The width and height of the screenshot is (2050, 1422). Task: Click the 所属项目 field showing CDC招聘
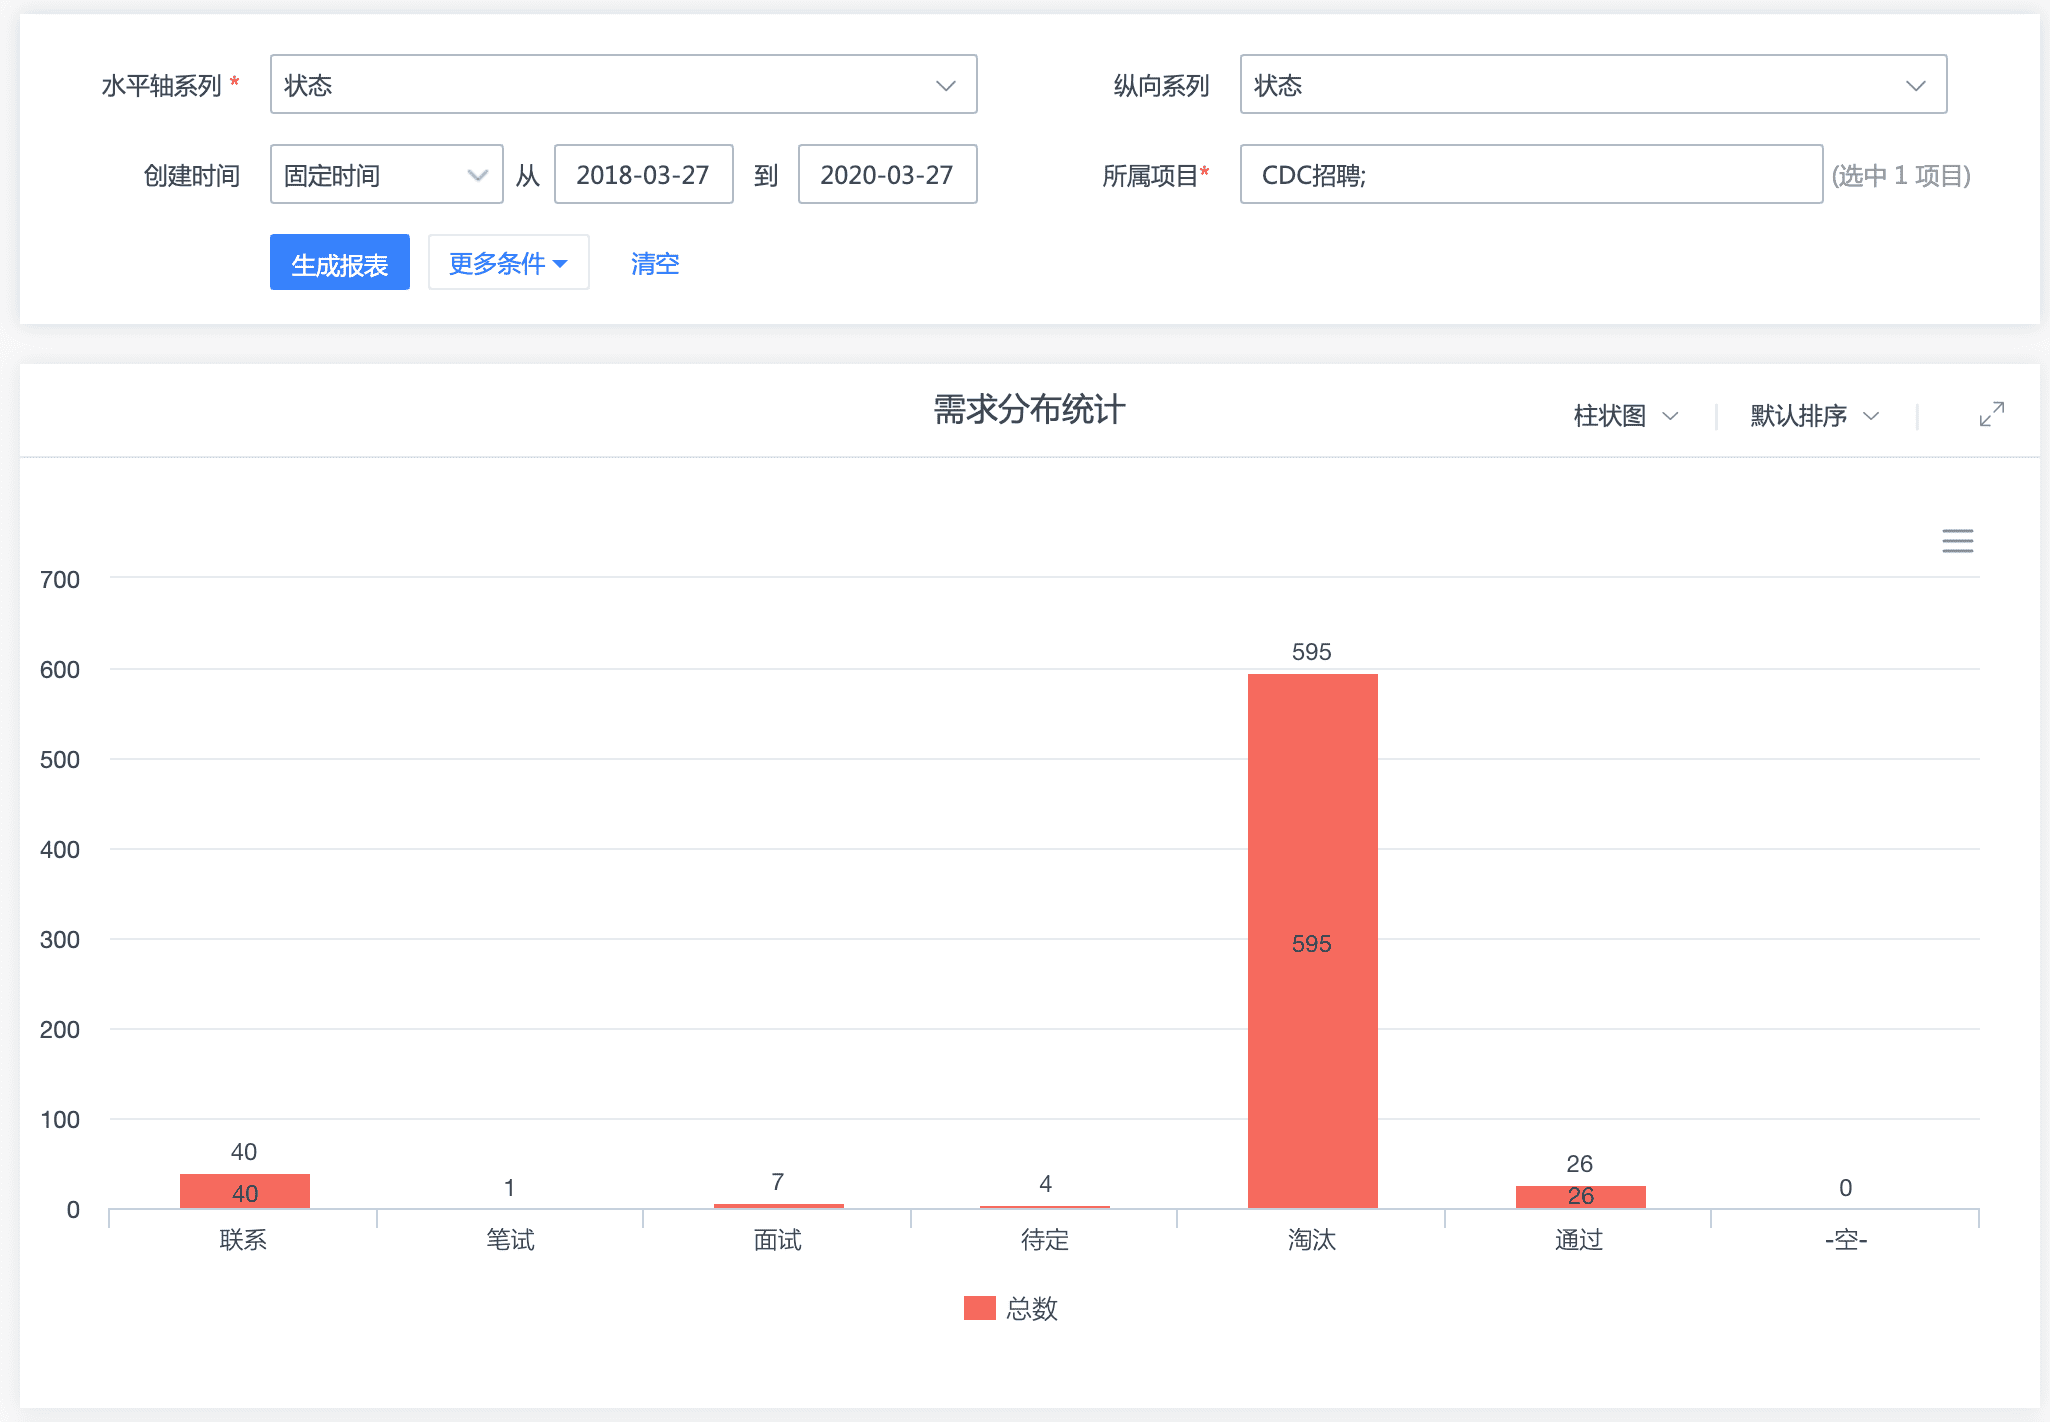click(1530, 175)
